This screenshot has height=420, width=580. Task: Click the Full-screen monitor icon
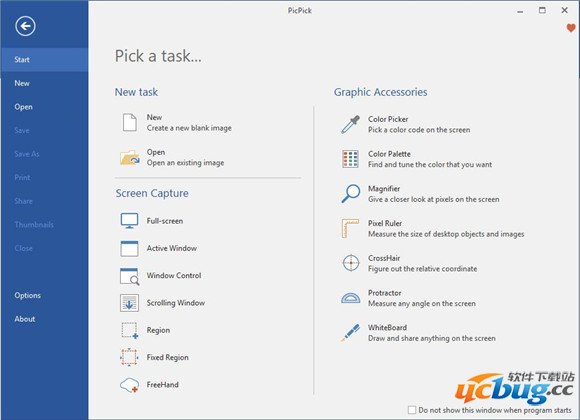[129, 221]
